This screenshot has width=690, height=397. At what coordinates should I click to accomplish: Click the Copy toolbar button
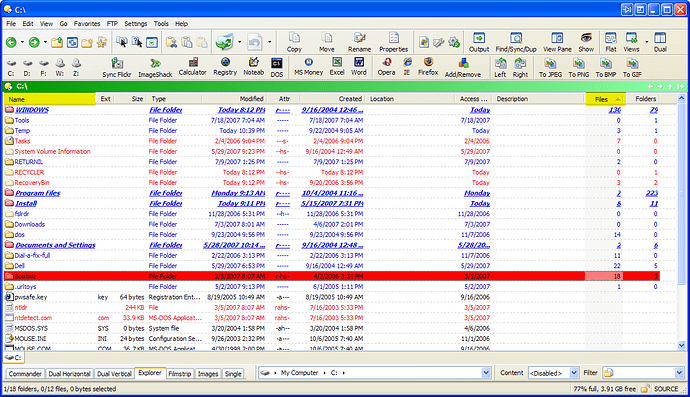coord(294,42)
